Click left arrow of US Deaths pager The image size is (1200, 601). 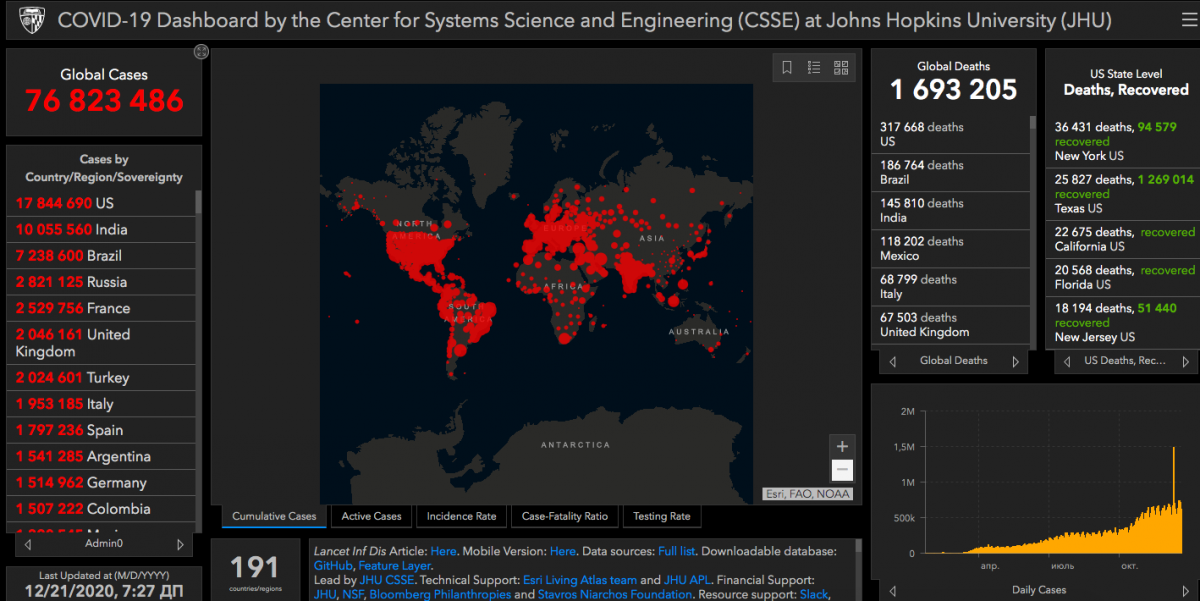(x=1066, y=361)
